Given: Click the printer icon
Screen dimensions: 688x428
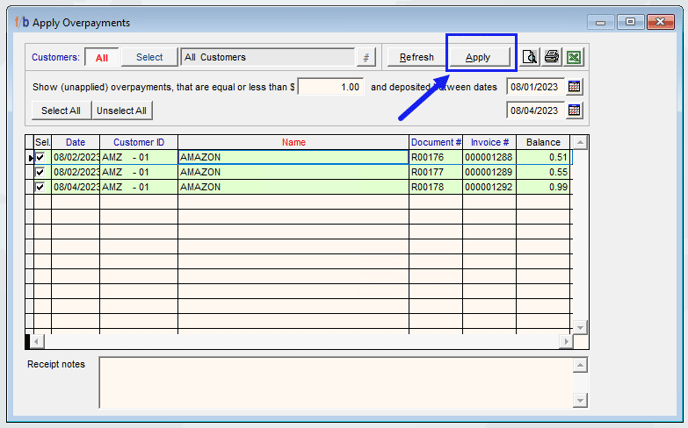Looking at the screenshot, I should click(x=552, y=57).
